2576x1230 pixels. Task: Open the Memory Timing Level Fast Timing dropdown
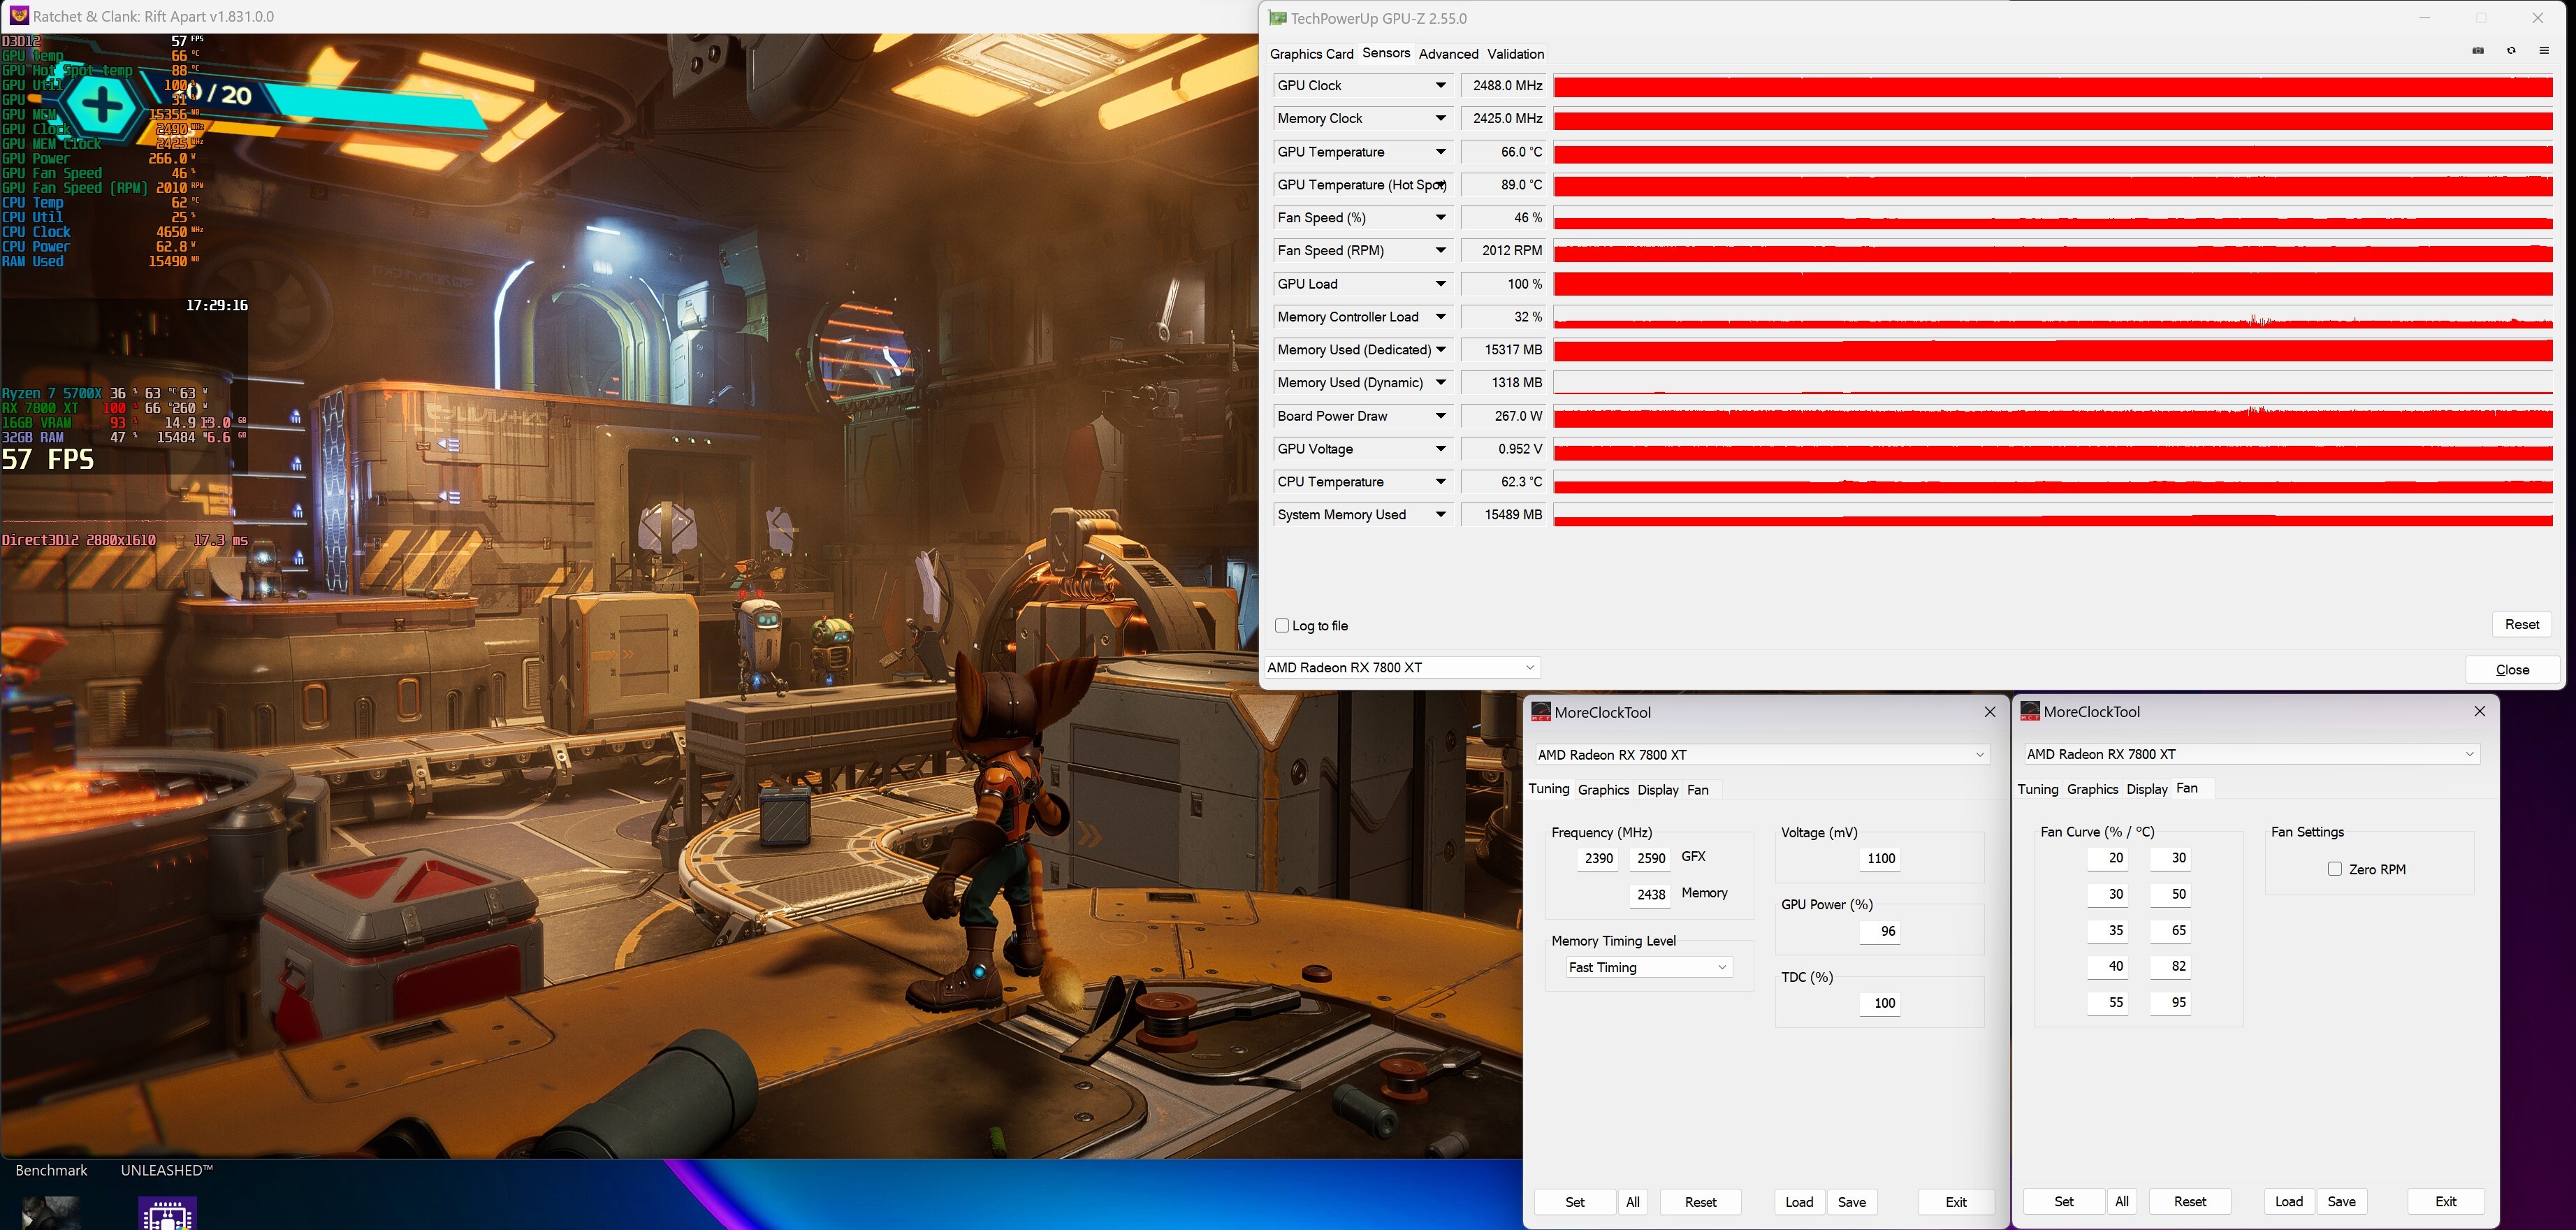coord(1649,967)
